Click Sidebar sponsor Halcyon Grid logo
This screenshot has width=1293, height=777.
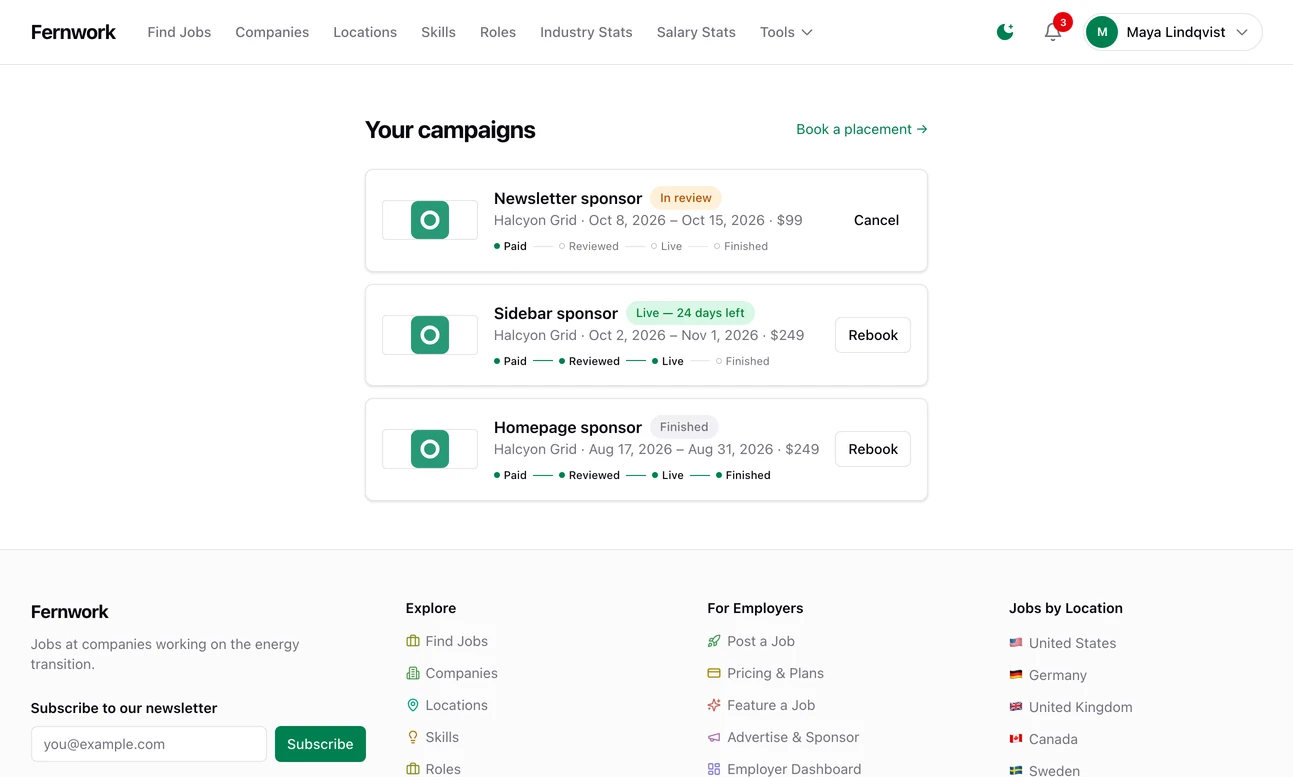click(430, 335)
